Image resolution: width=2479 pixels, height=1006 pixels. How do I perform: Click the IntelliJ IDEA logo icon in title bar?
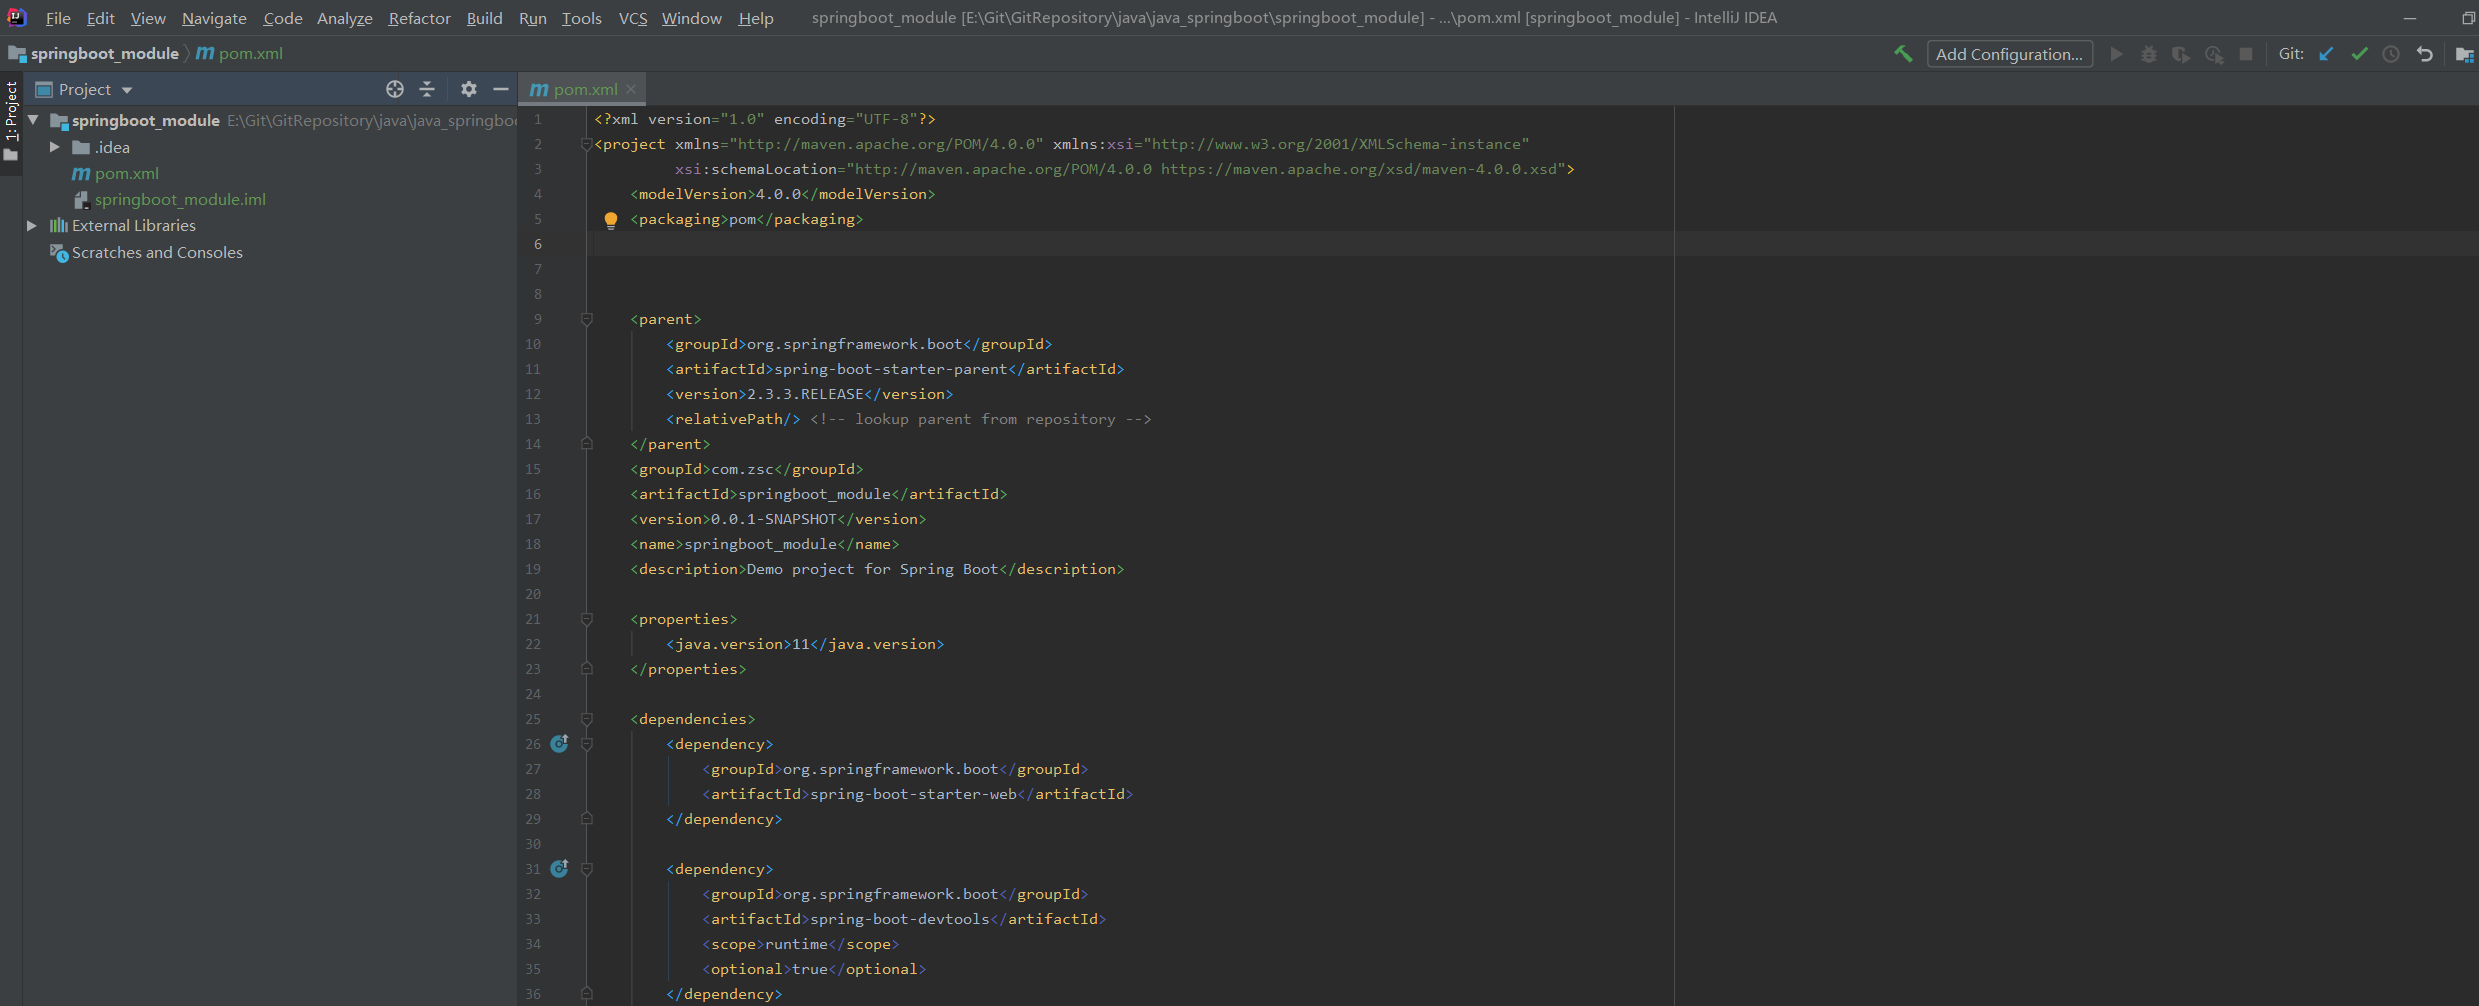coord(17,17)
